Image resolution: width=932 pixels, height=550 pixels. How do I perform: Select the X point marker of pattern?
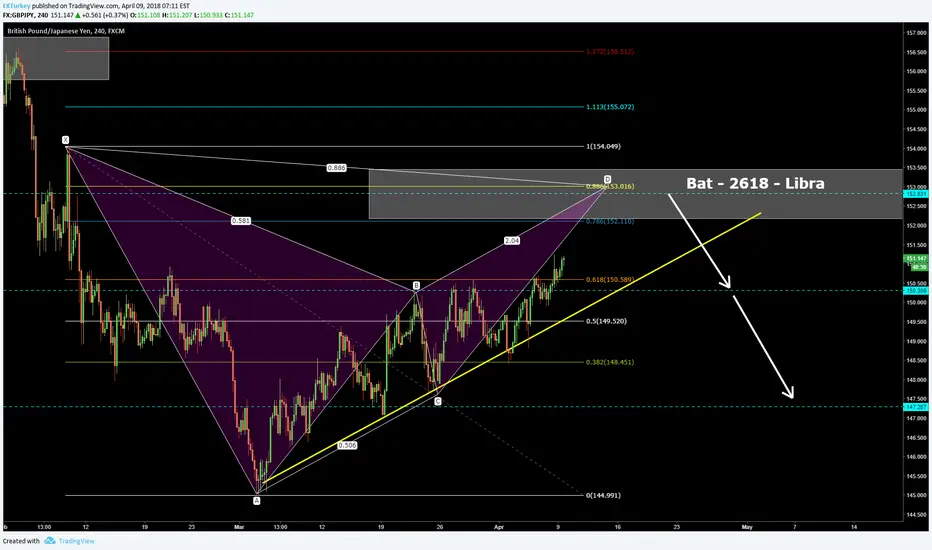click(x=66, y=140)
